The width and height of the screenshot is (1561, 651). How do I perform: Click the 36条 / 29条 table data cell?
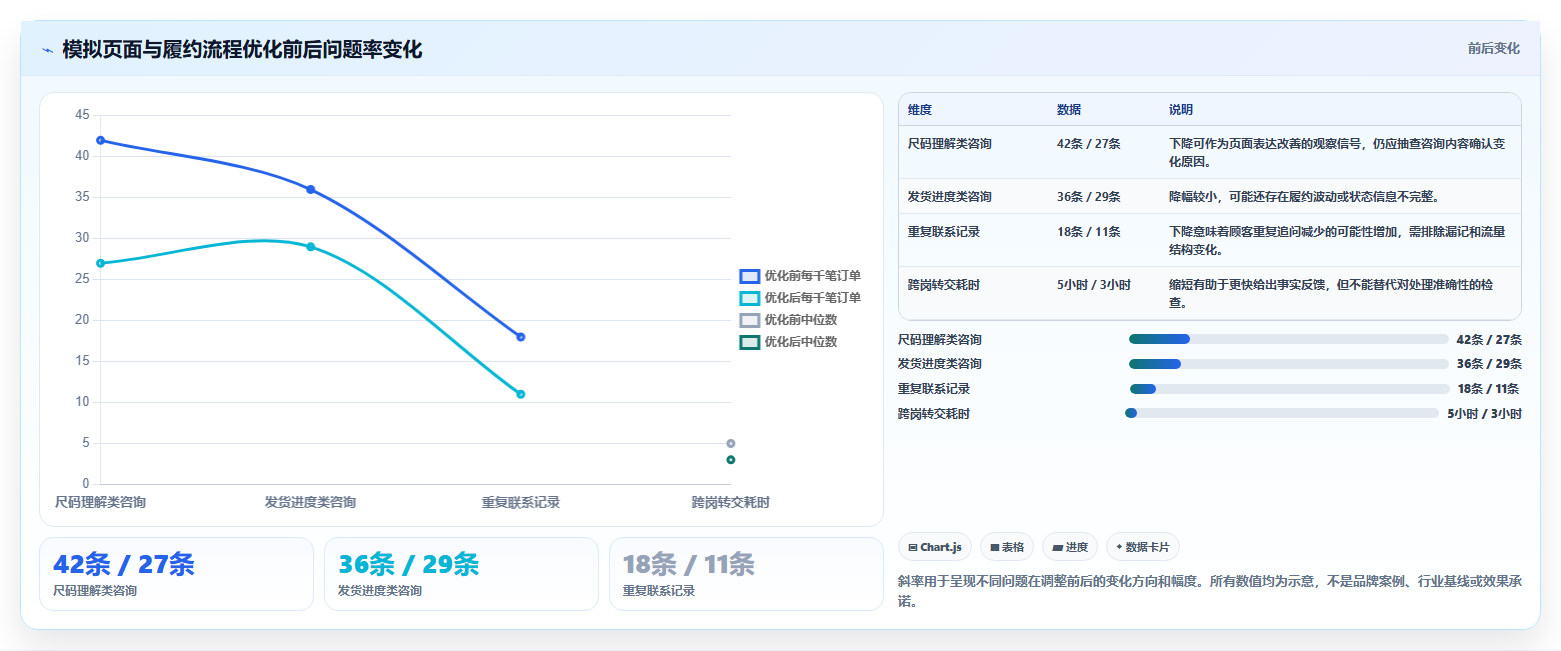tap(1089, 197)
